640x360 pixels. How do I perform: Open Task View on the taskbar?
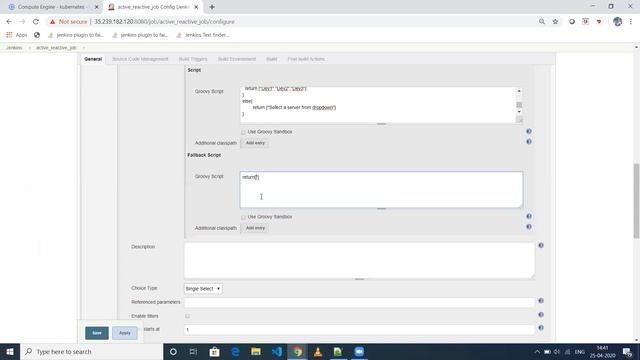(x=193, y=351)
